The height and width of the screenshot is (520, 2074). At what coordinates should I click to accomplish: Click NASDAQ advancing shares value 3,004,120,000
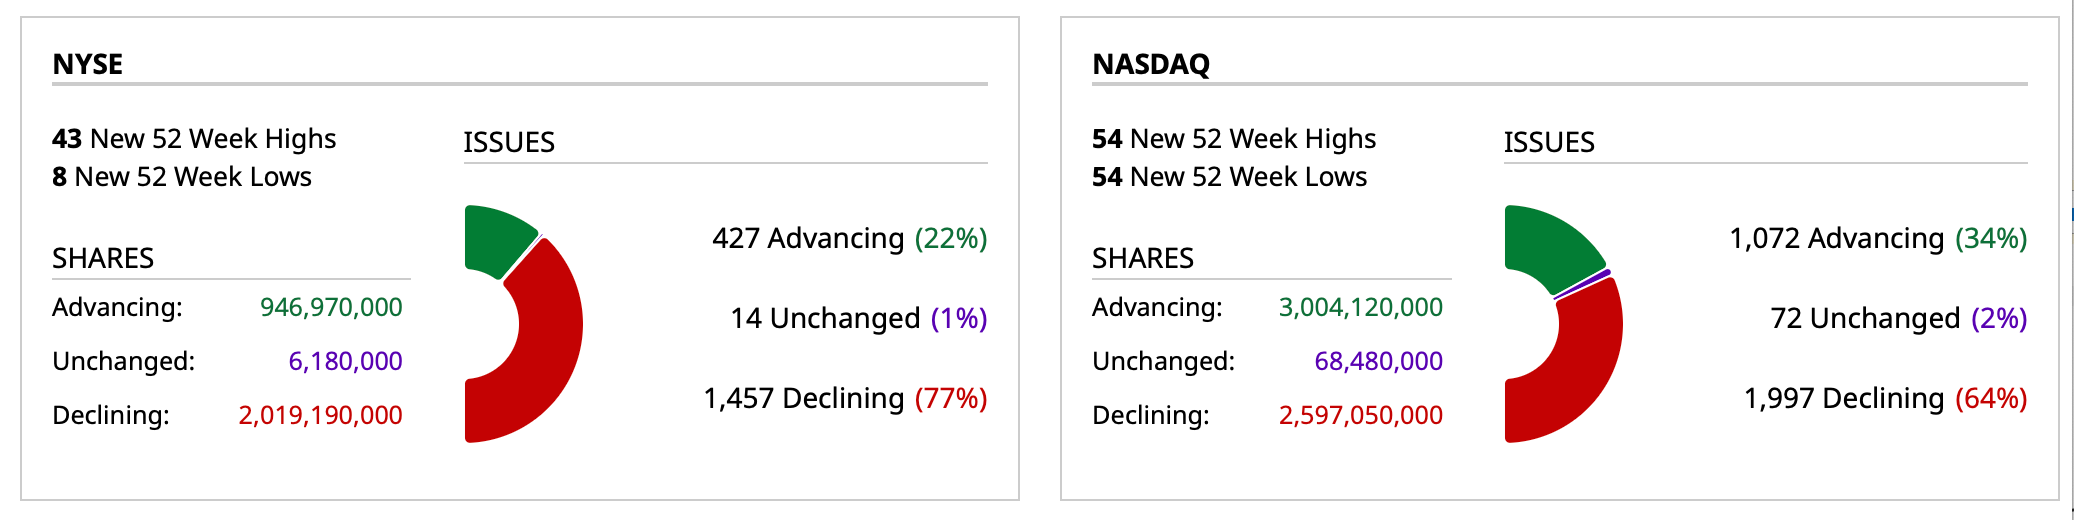(x=1360, y=307)
